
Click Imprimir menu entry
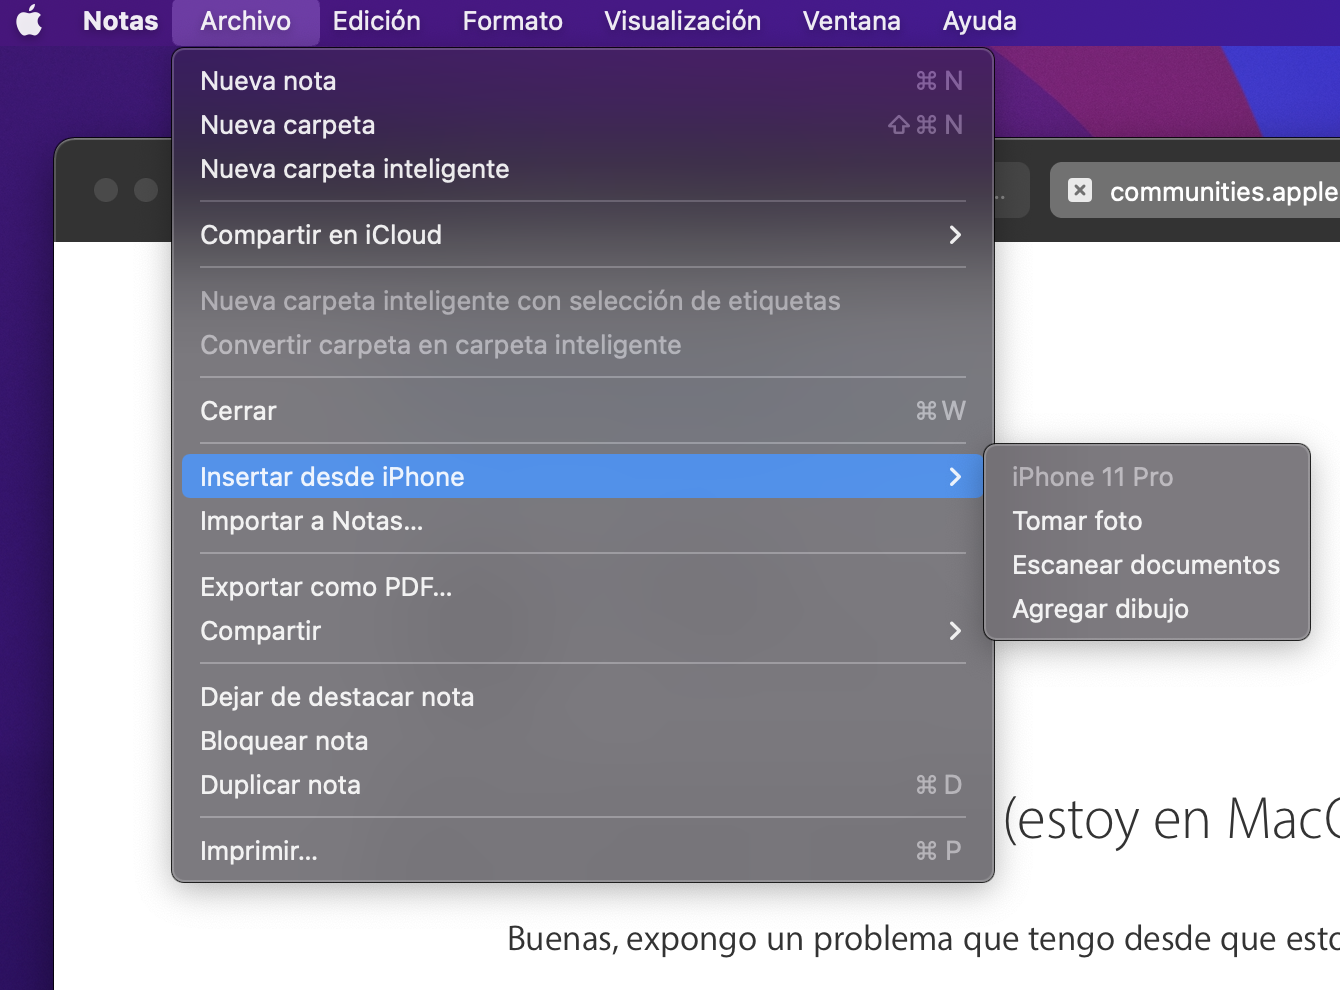[x=259, y=851]
